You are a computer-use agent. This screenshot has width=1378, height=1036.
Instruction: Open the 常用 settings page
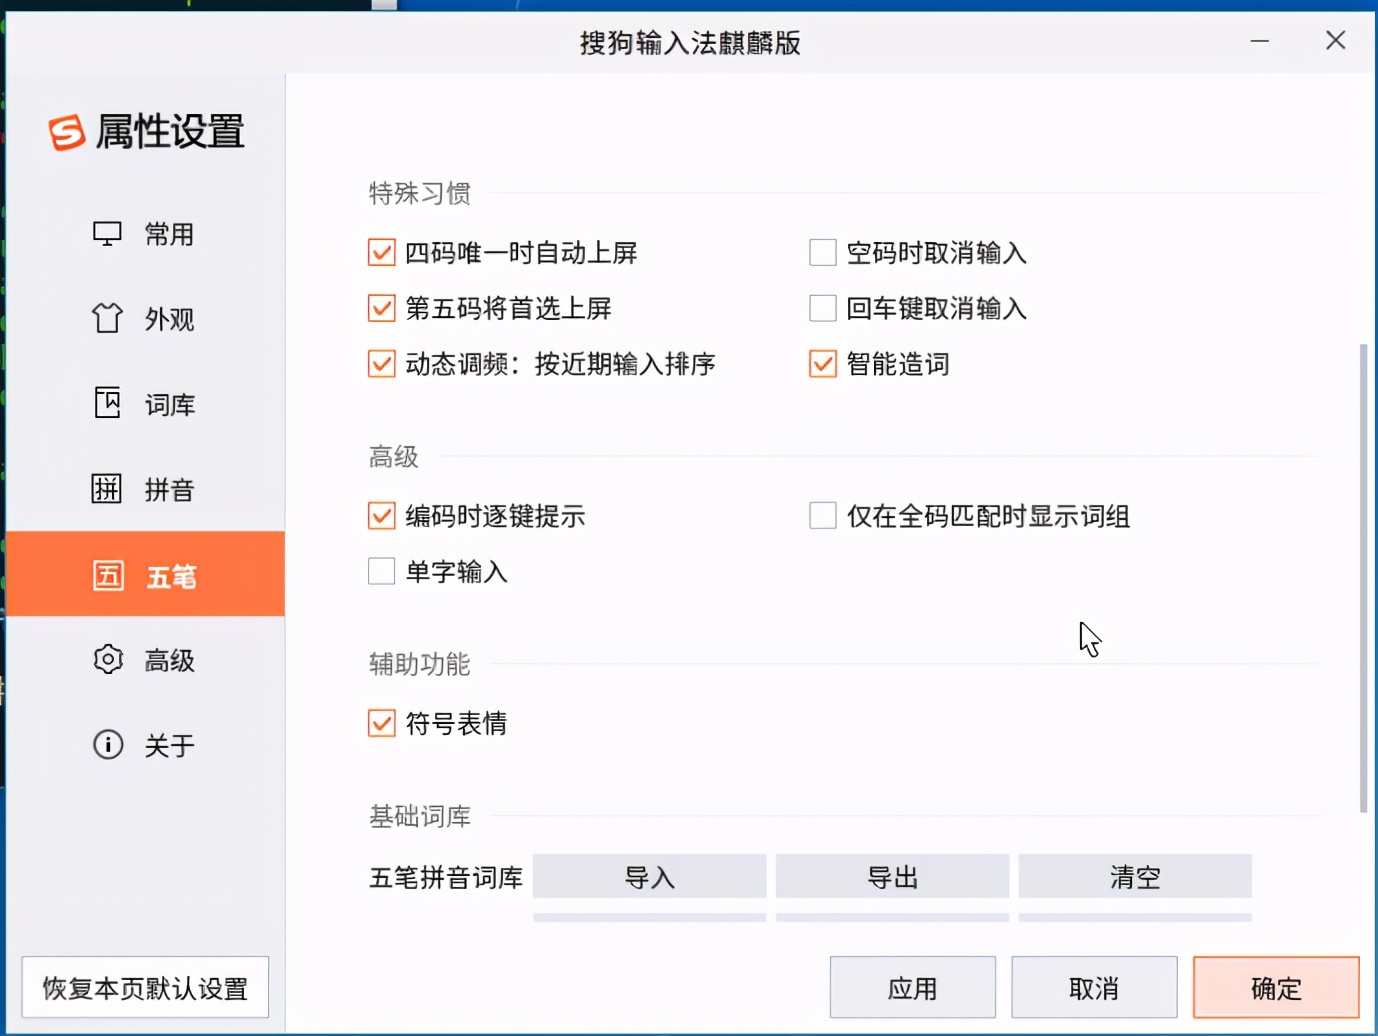(146, 234)
